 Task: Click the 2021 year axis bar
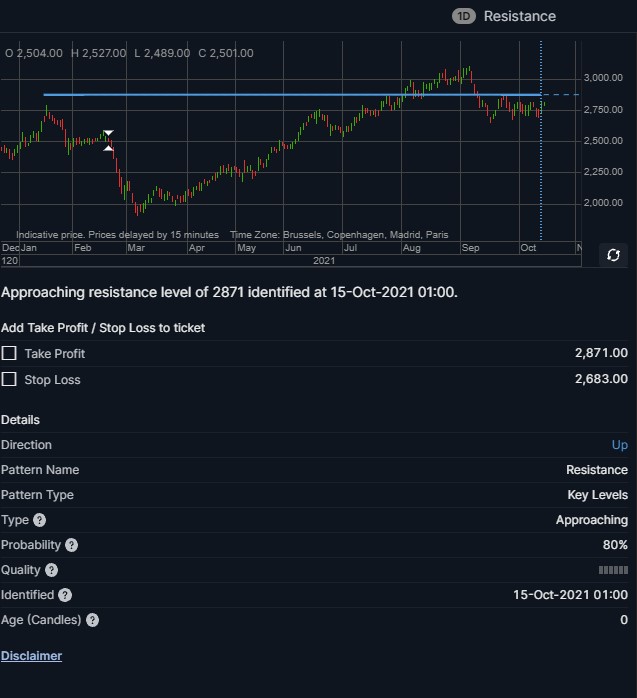pos(300,261)
